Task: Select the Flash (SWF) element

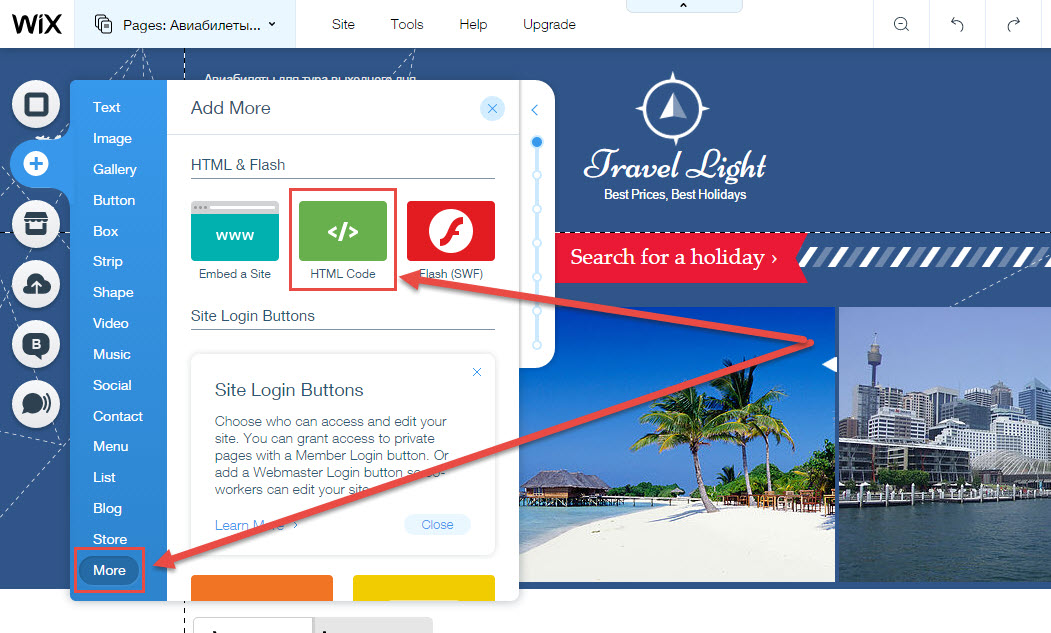Action: [x=450, y=240]
